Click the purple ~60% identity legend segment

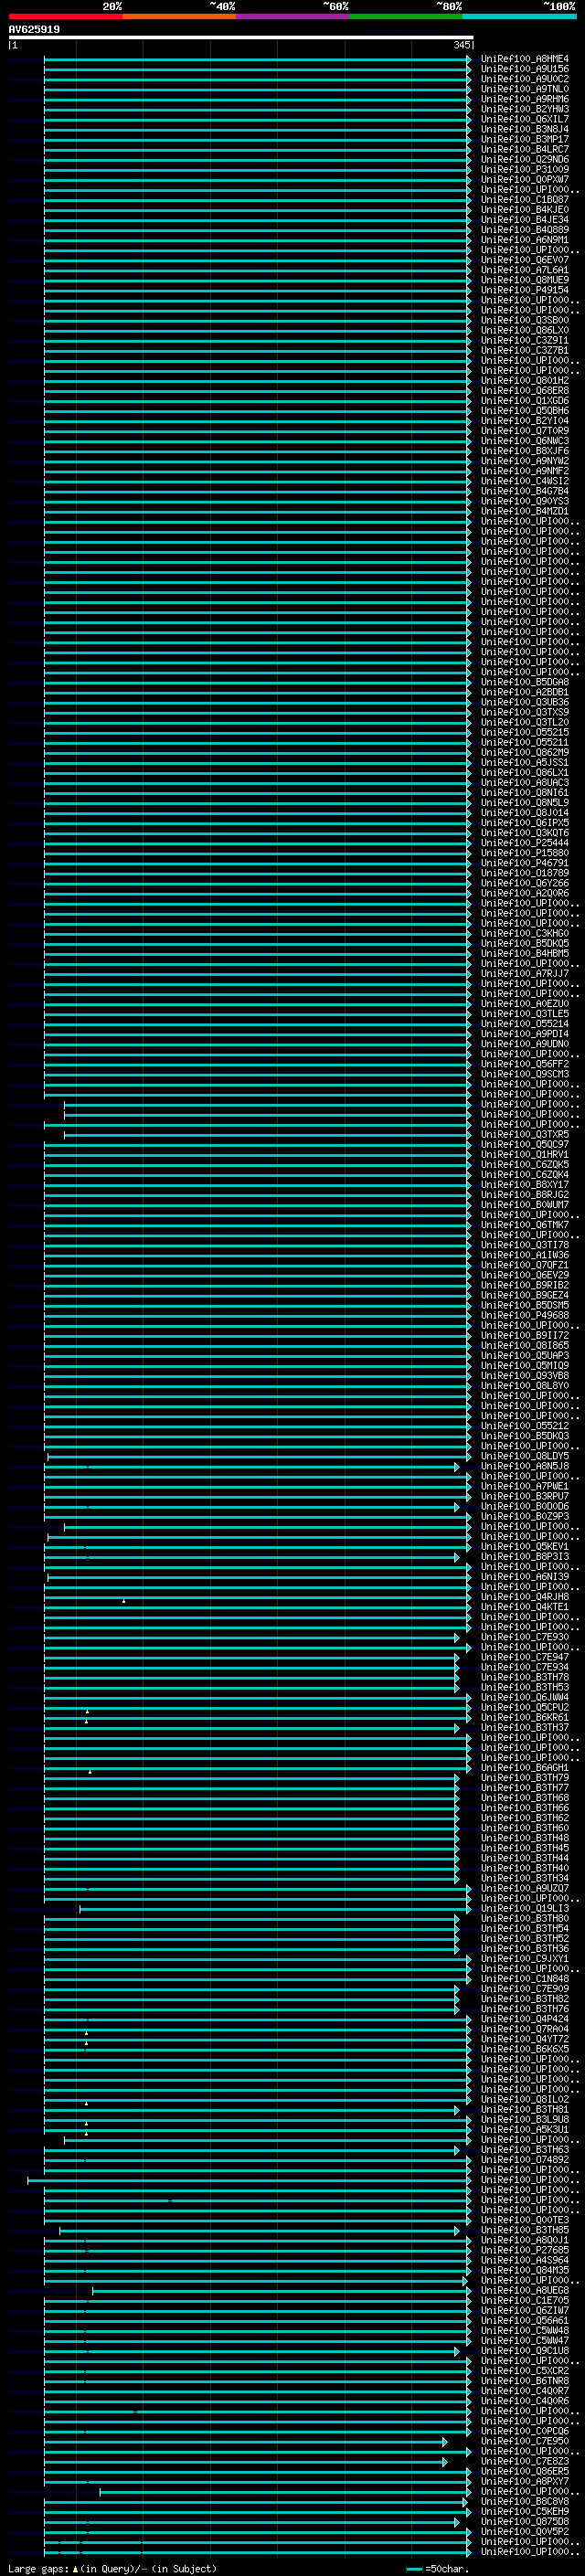click(x=292, y=16)
